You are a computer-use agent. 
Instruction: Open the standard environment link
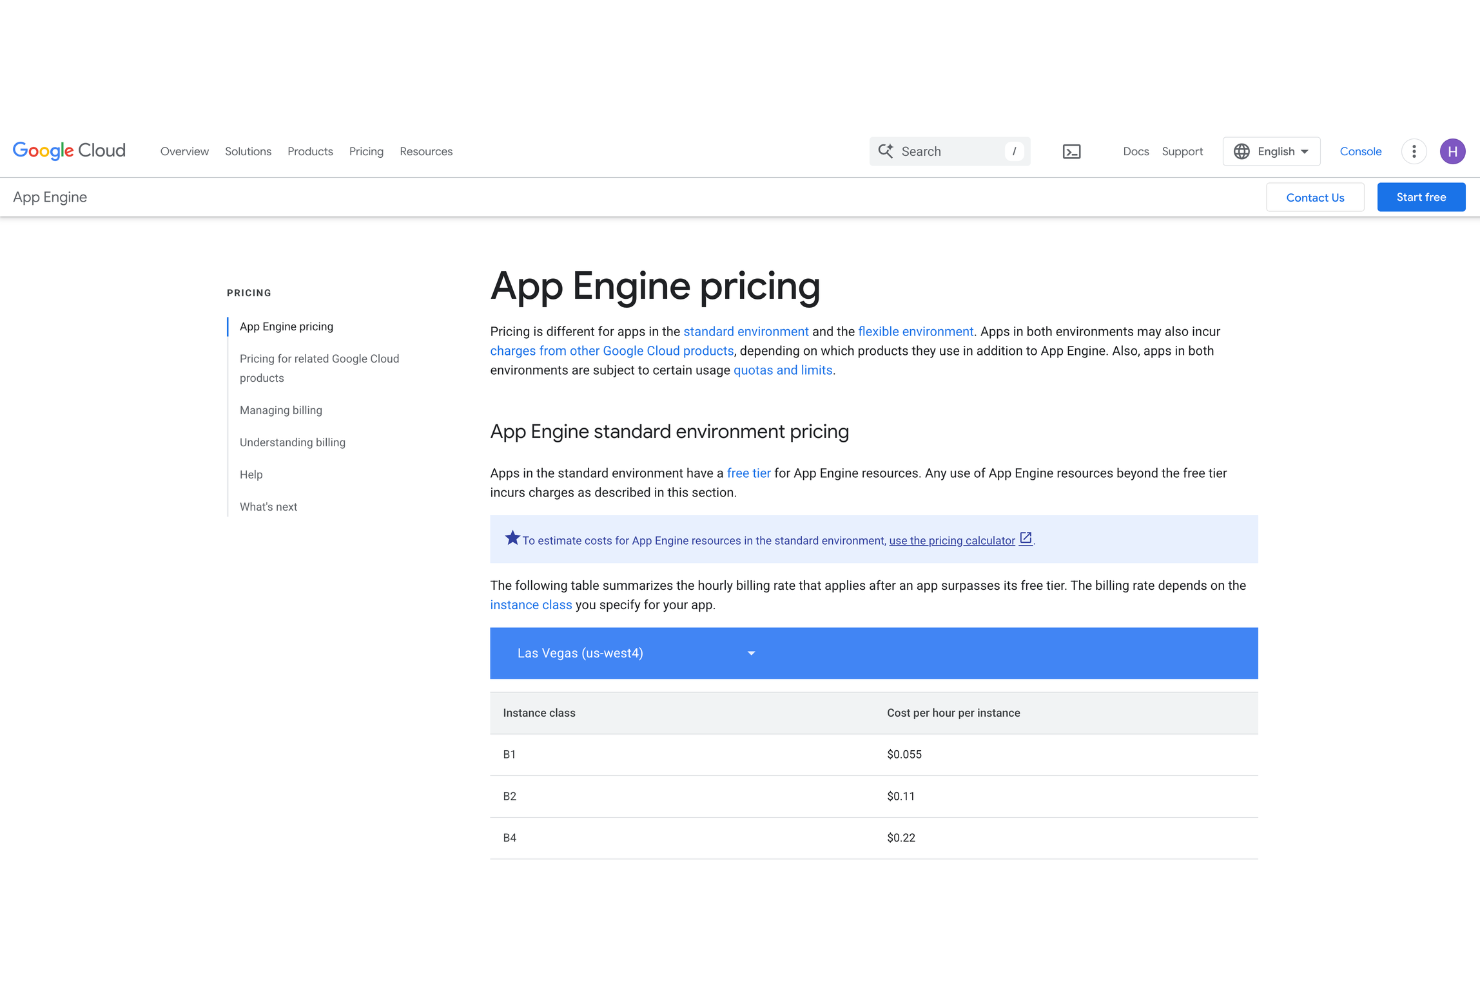pyautogui.click(x=746, y=332)
